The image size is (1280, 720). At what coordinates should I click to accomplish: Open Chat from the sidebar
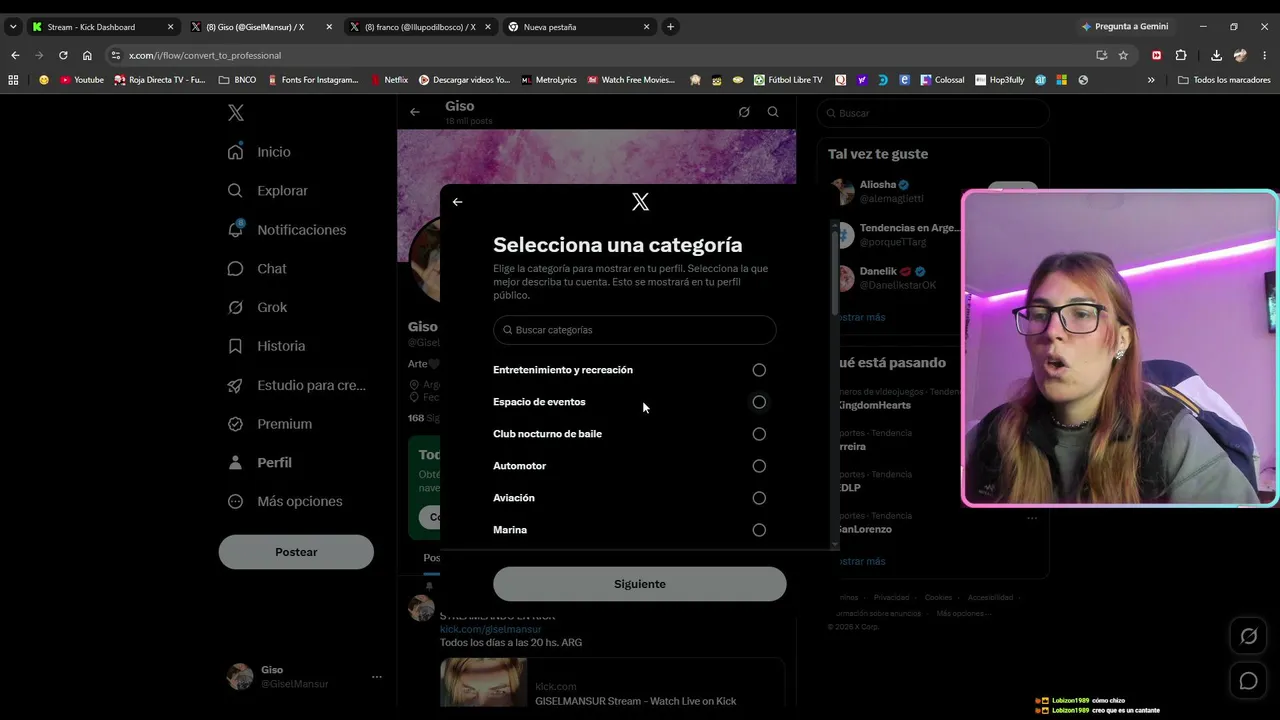257,269
